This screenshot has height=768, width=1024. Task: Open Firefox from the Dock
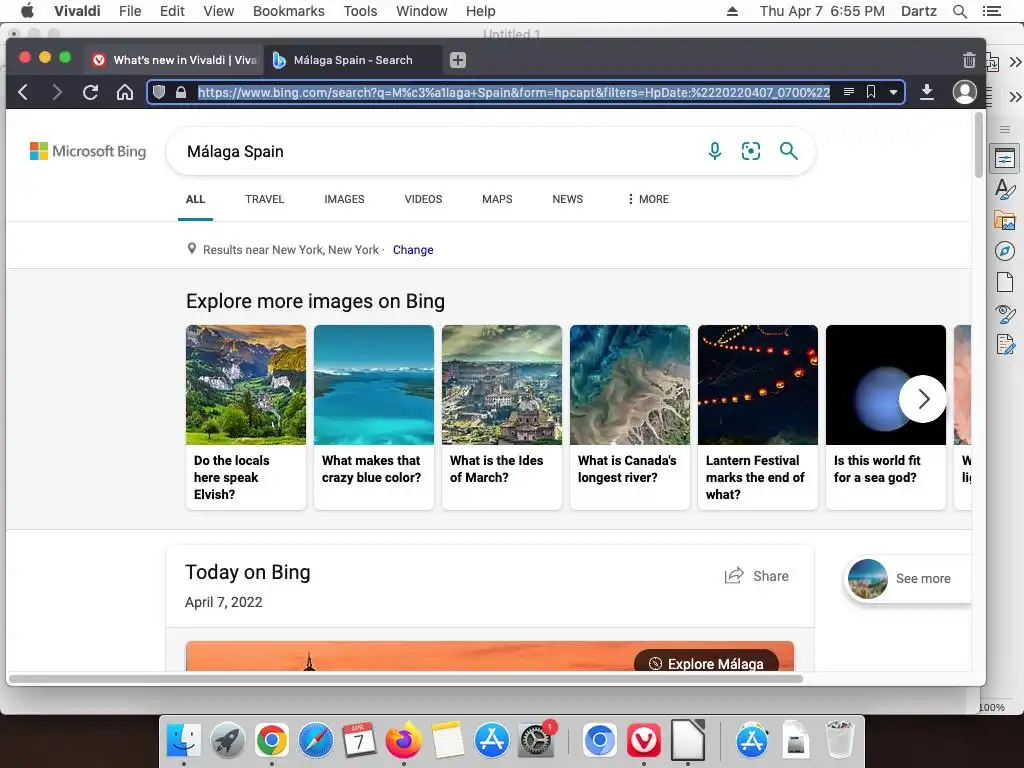(404, 741)
